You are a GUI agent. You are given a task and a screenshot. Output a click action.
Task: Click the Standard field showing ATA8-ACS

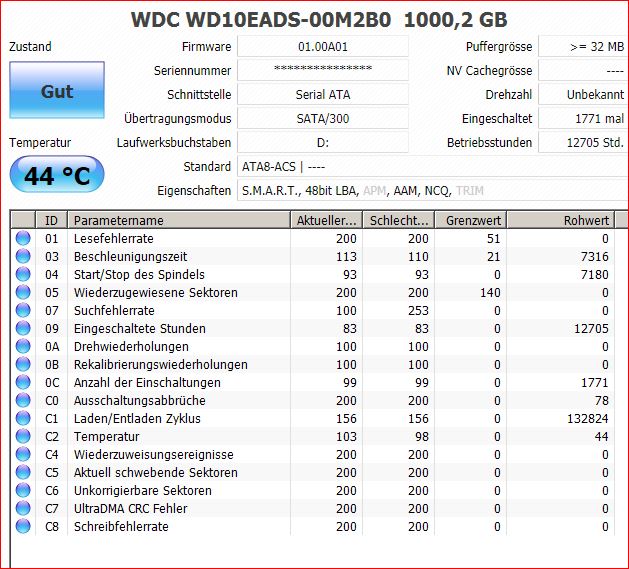(x=433, y=166)
